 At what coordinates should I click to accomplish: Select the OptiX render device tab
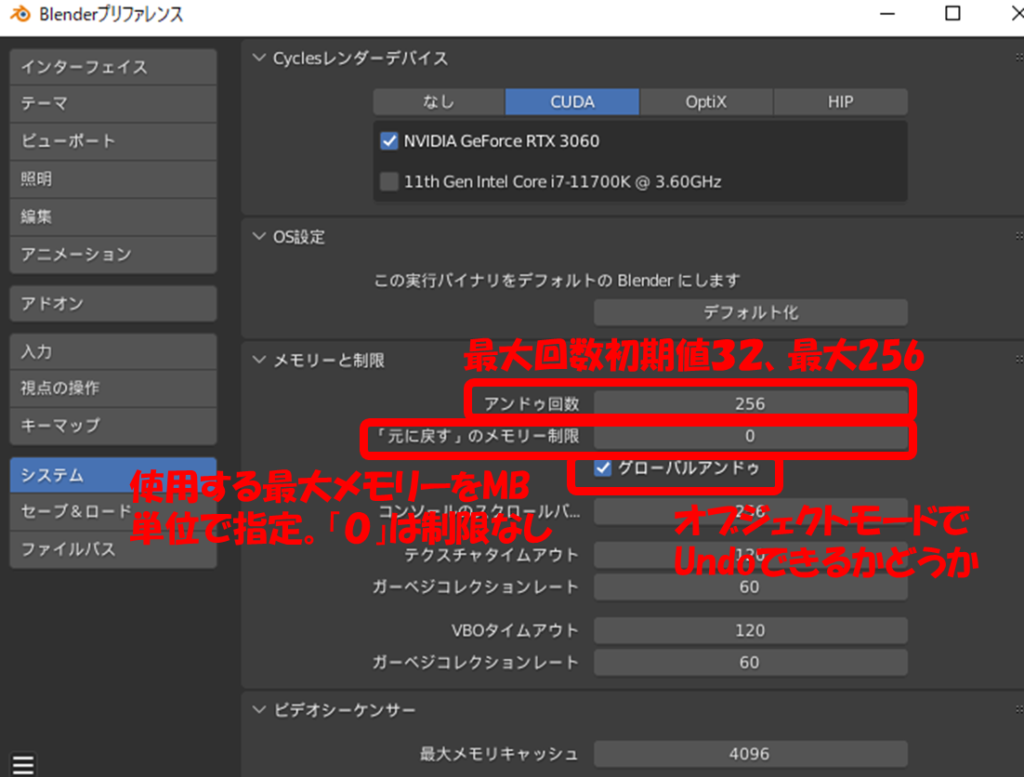(706, 102)
